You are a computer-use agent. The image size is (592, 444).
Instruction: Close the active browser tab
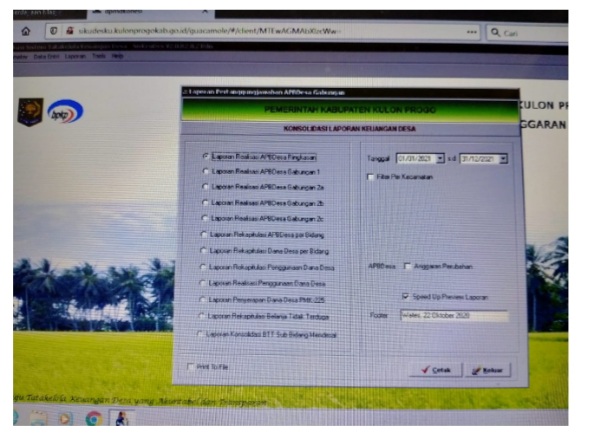click(205, 12)
